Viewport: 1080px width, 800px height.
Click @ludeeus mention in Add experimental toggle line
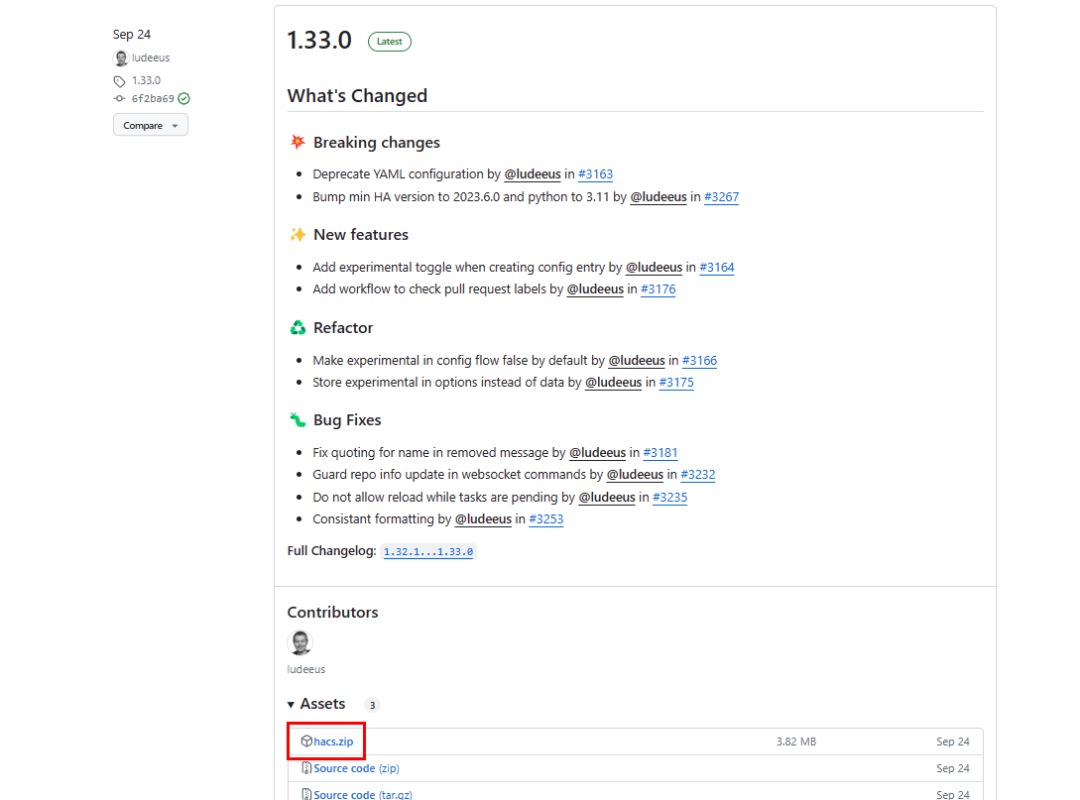tap(654, 267)
